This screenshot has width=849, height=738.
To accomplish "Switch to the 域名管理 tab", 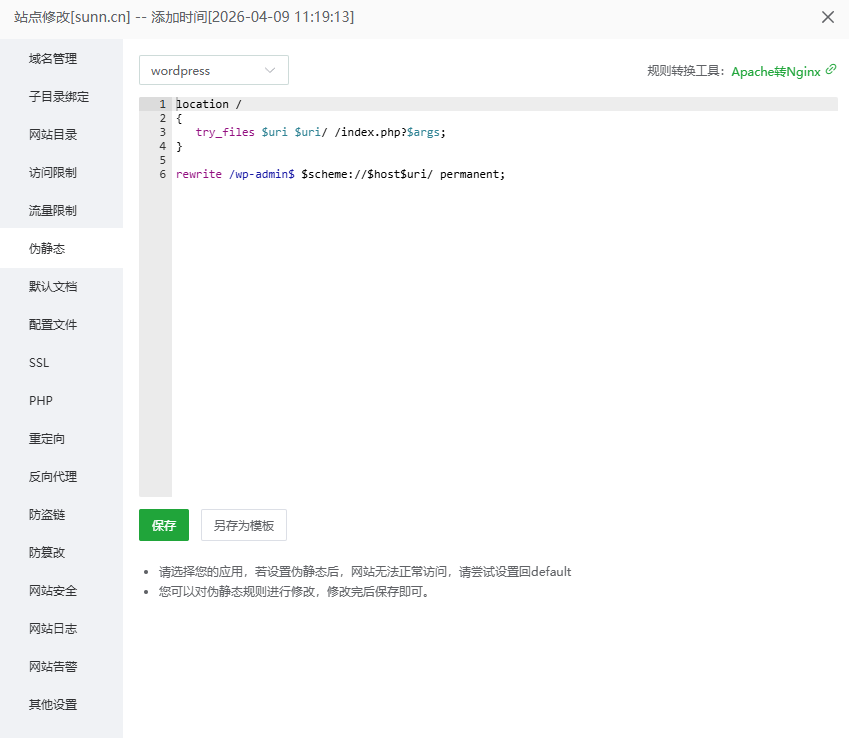I will pos(53,59).
